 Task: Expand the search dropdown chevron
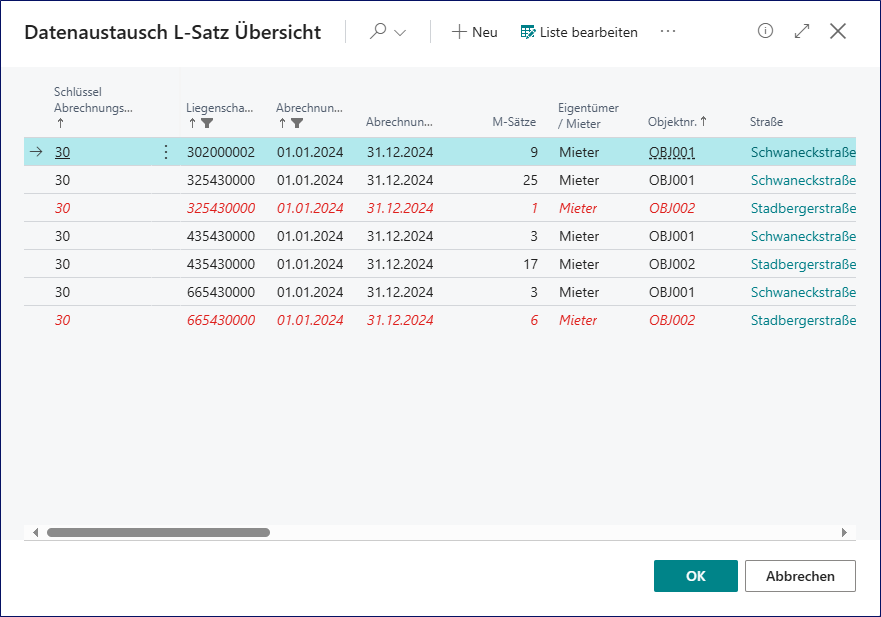pyautogui.click(x=400, y=32)
